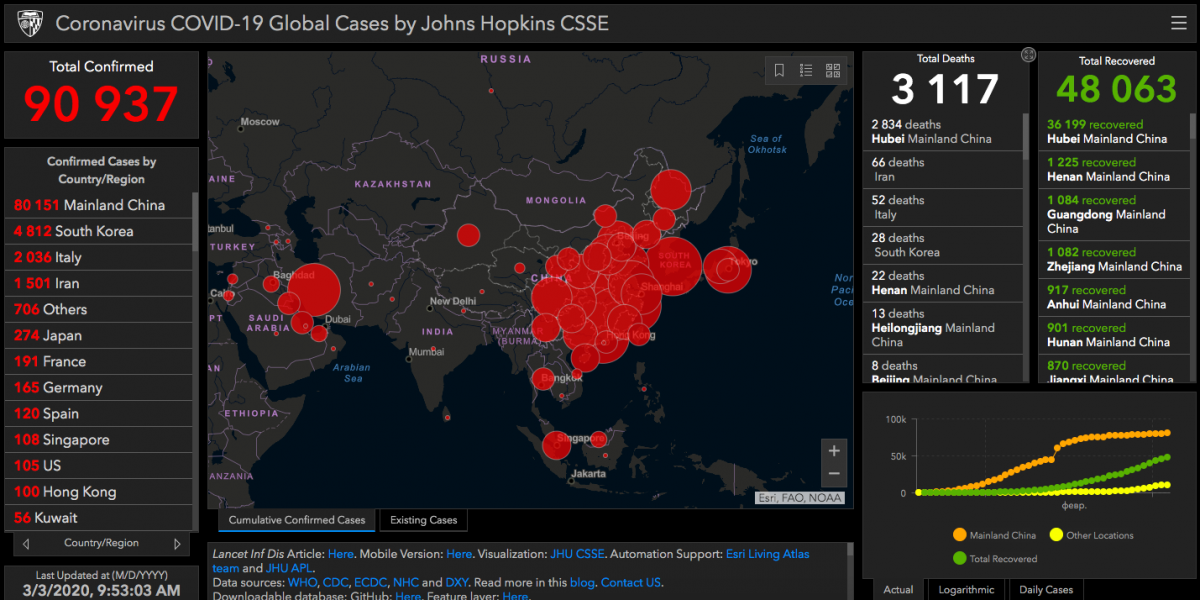Viewport: 1200px width, 600px height.
Task: Click 28 deaths South Korea row
Action: click(942, 246)
